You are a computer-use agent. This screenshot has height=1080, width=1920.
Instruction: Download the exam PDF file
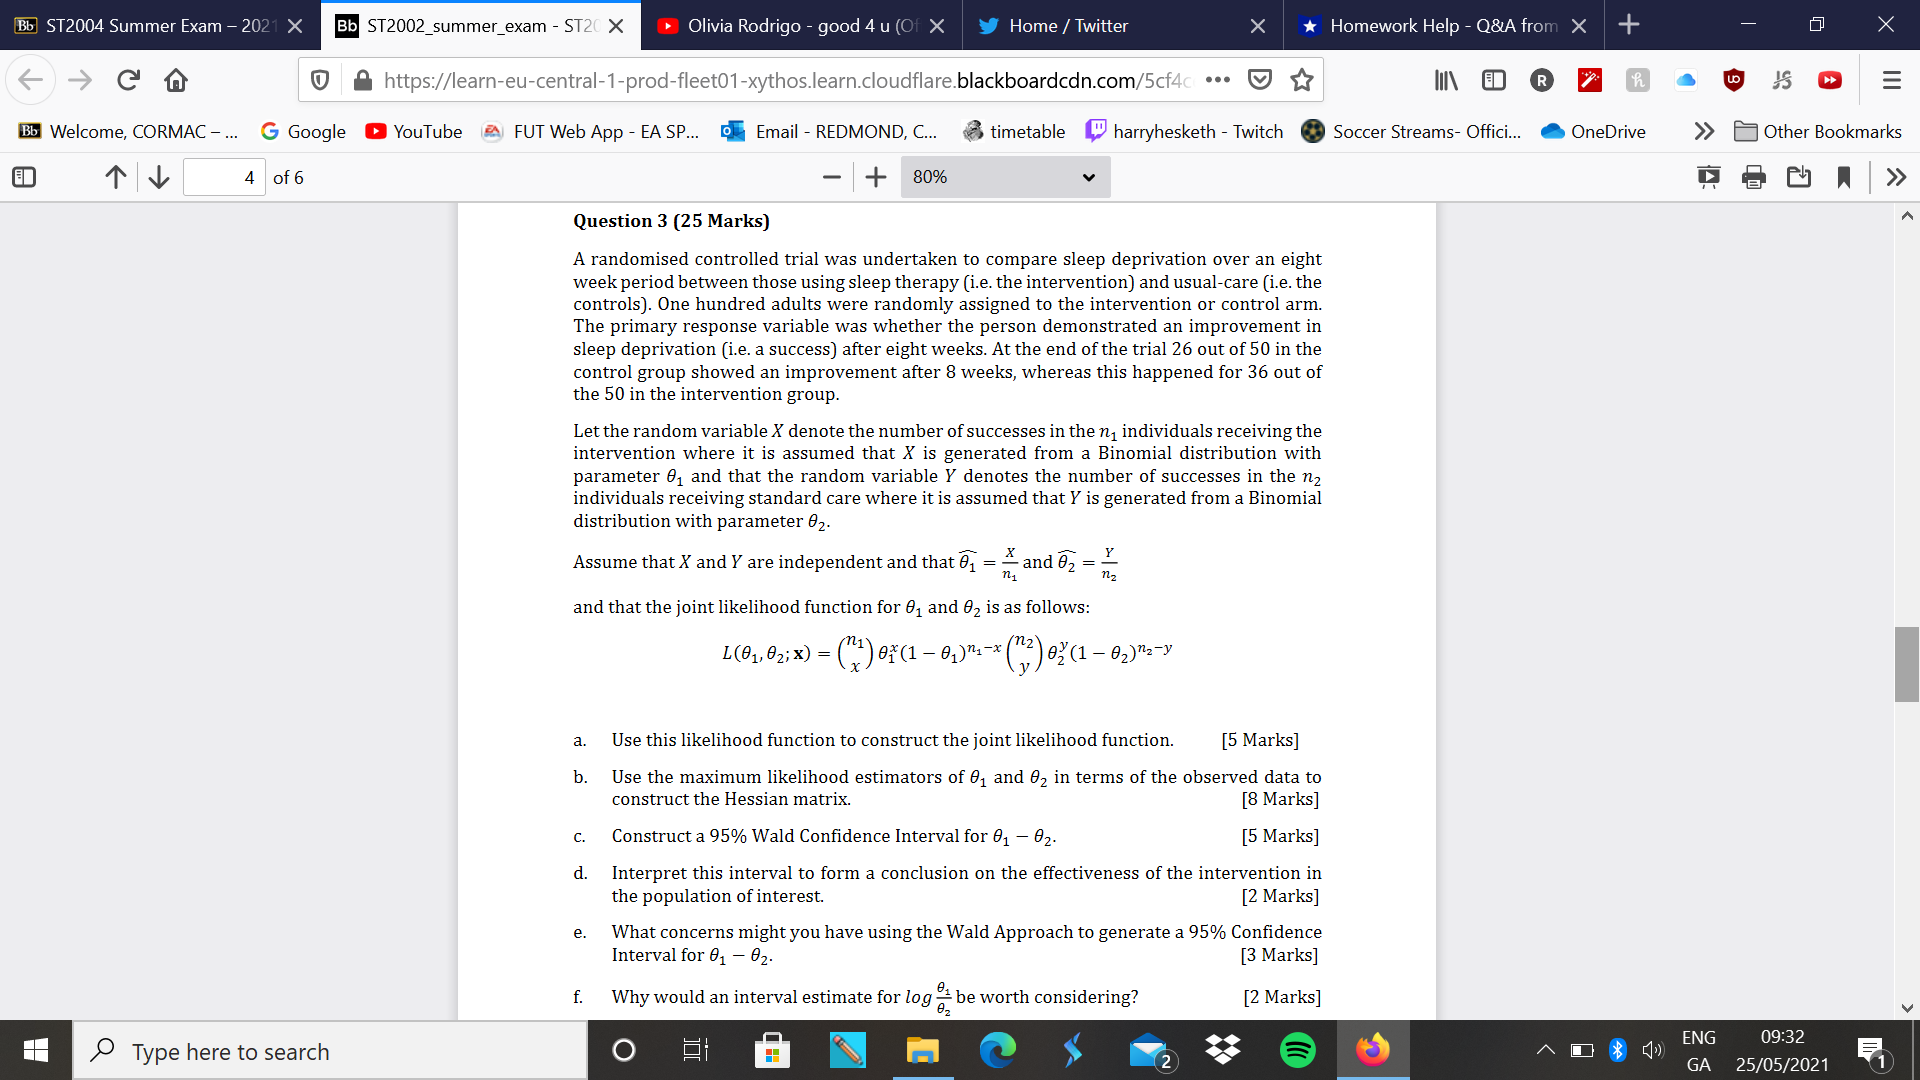coord(1799,177)
